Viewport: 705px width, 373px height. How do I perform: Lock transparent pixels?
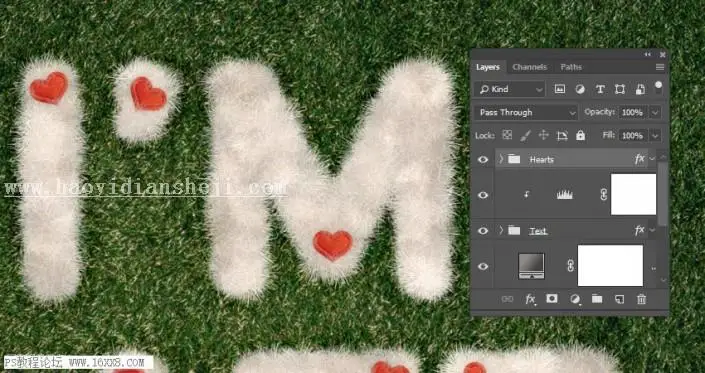click(x=507, y=135)
